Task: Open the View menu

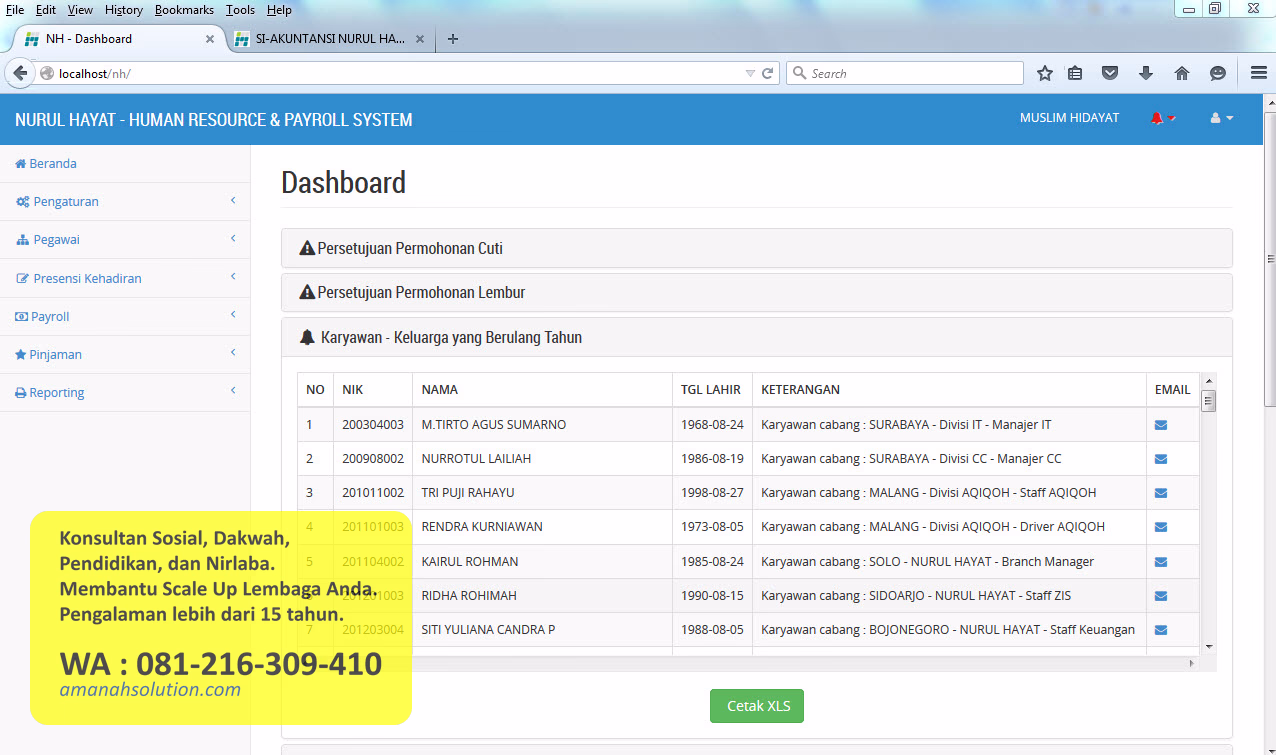Action: [80, 10]
